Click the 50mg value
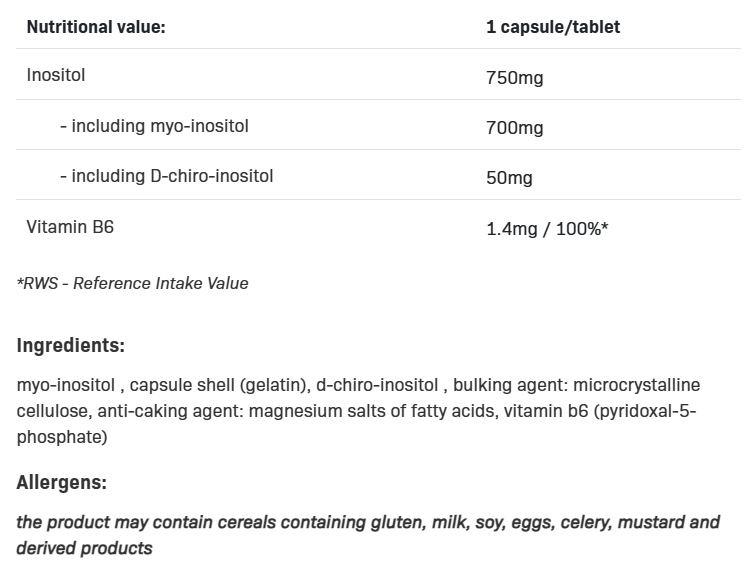 pos(509,178)
